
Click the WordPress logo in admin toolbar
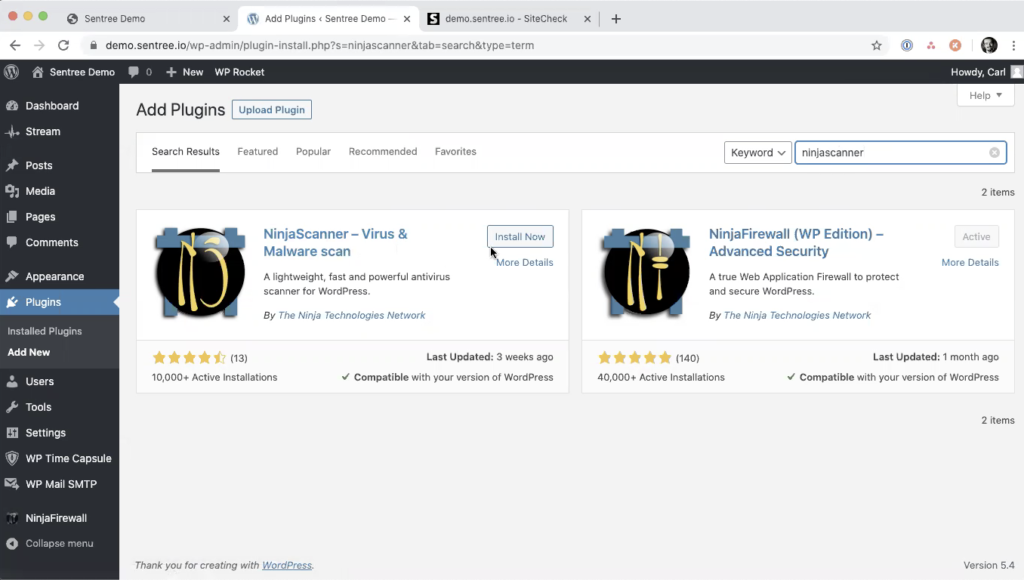point(11,72)
